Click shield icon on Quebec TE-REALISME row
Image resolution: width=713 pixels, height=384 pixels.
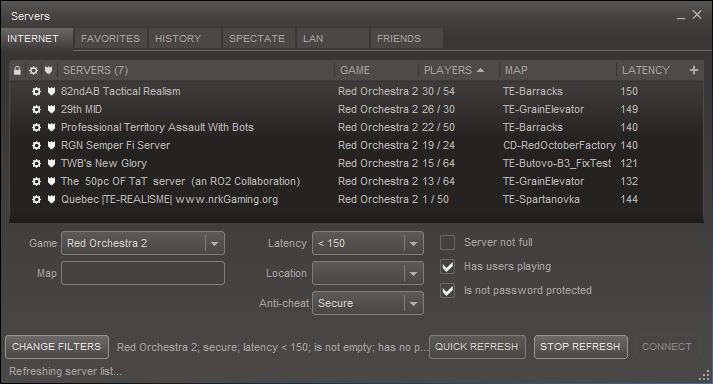pyautogui.click(x=51, y=199)
